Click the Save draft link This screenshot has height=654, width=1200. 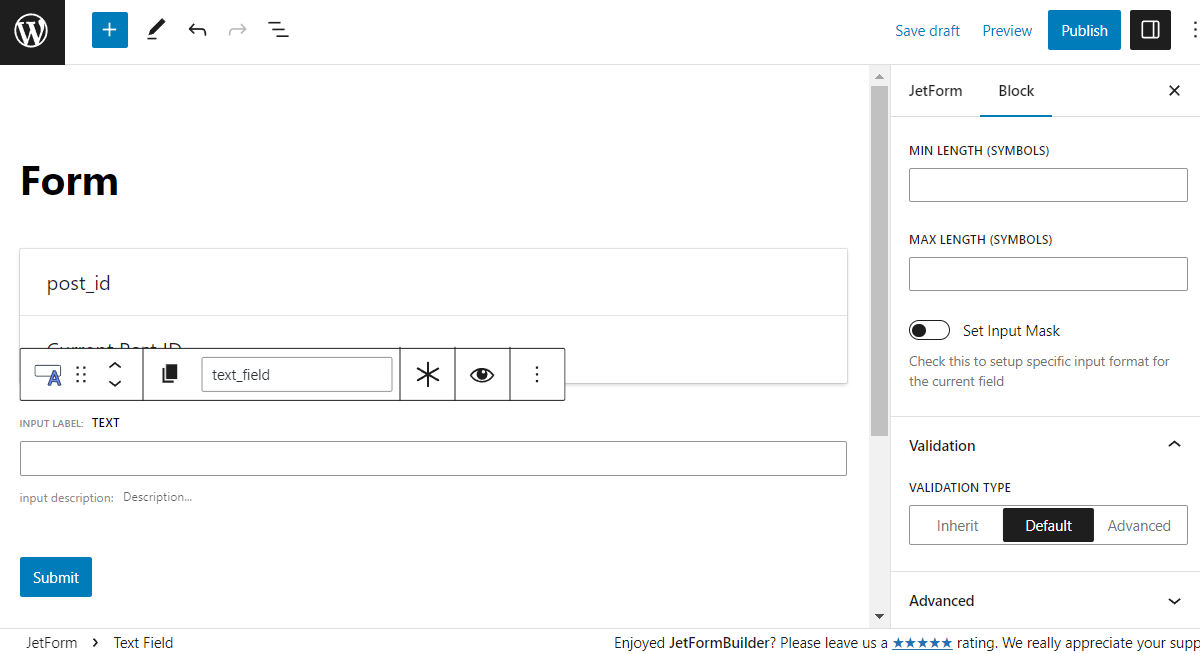(927, 30)
